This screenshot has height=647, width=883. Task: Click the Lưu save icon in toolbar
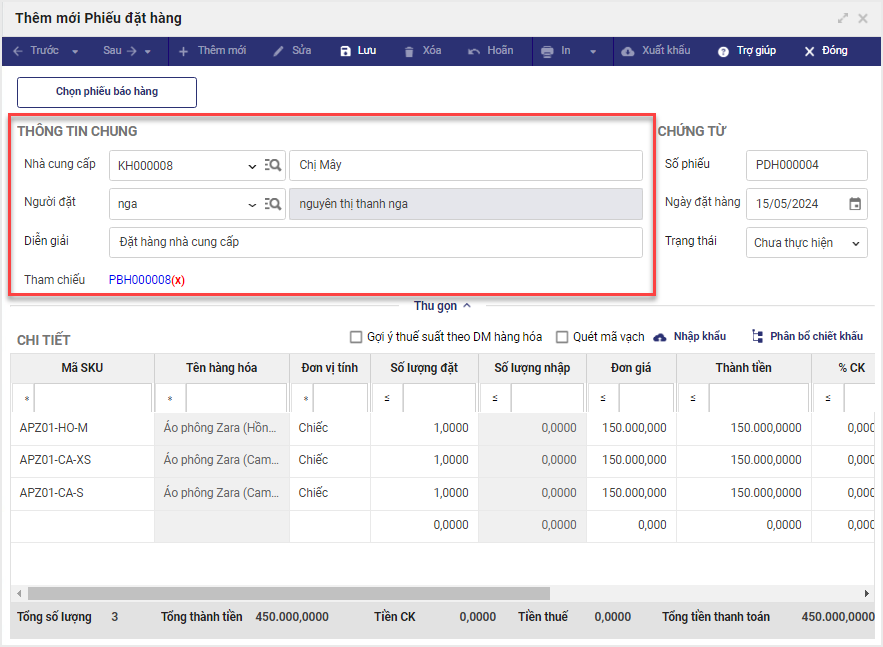[x=346, y=51]
